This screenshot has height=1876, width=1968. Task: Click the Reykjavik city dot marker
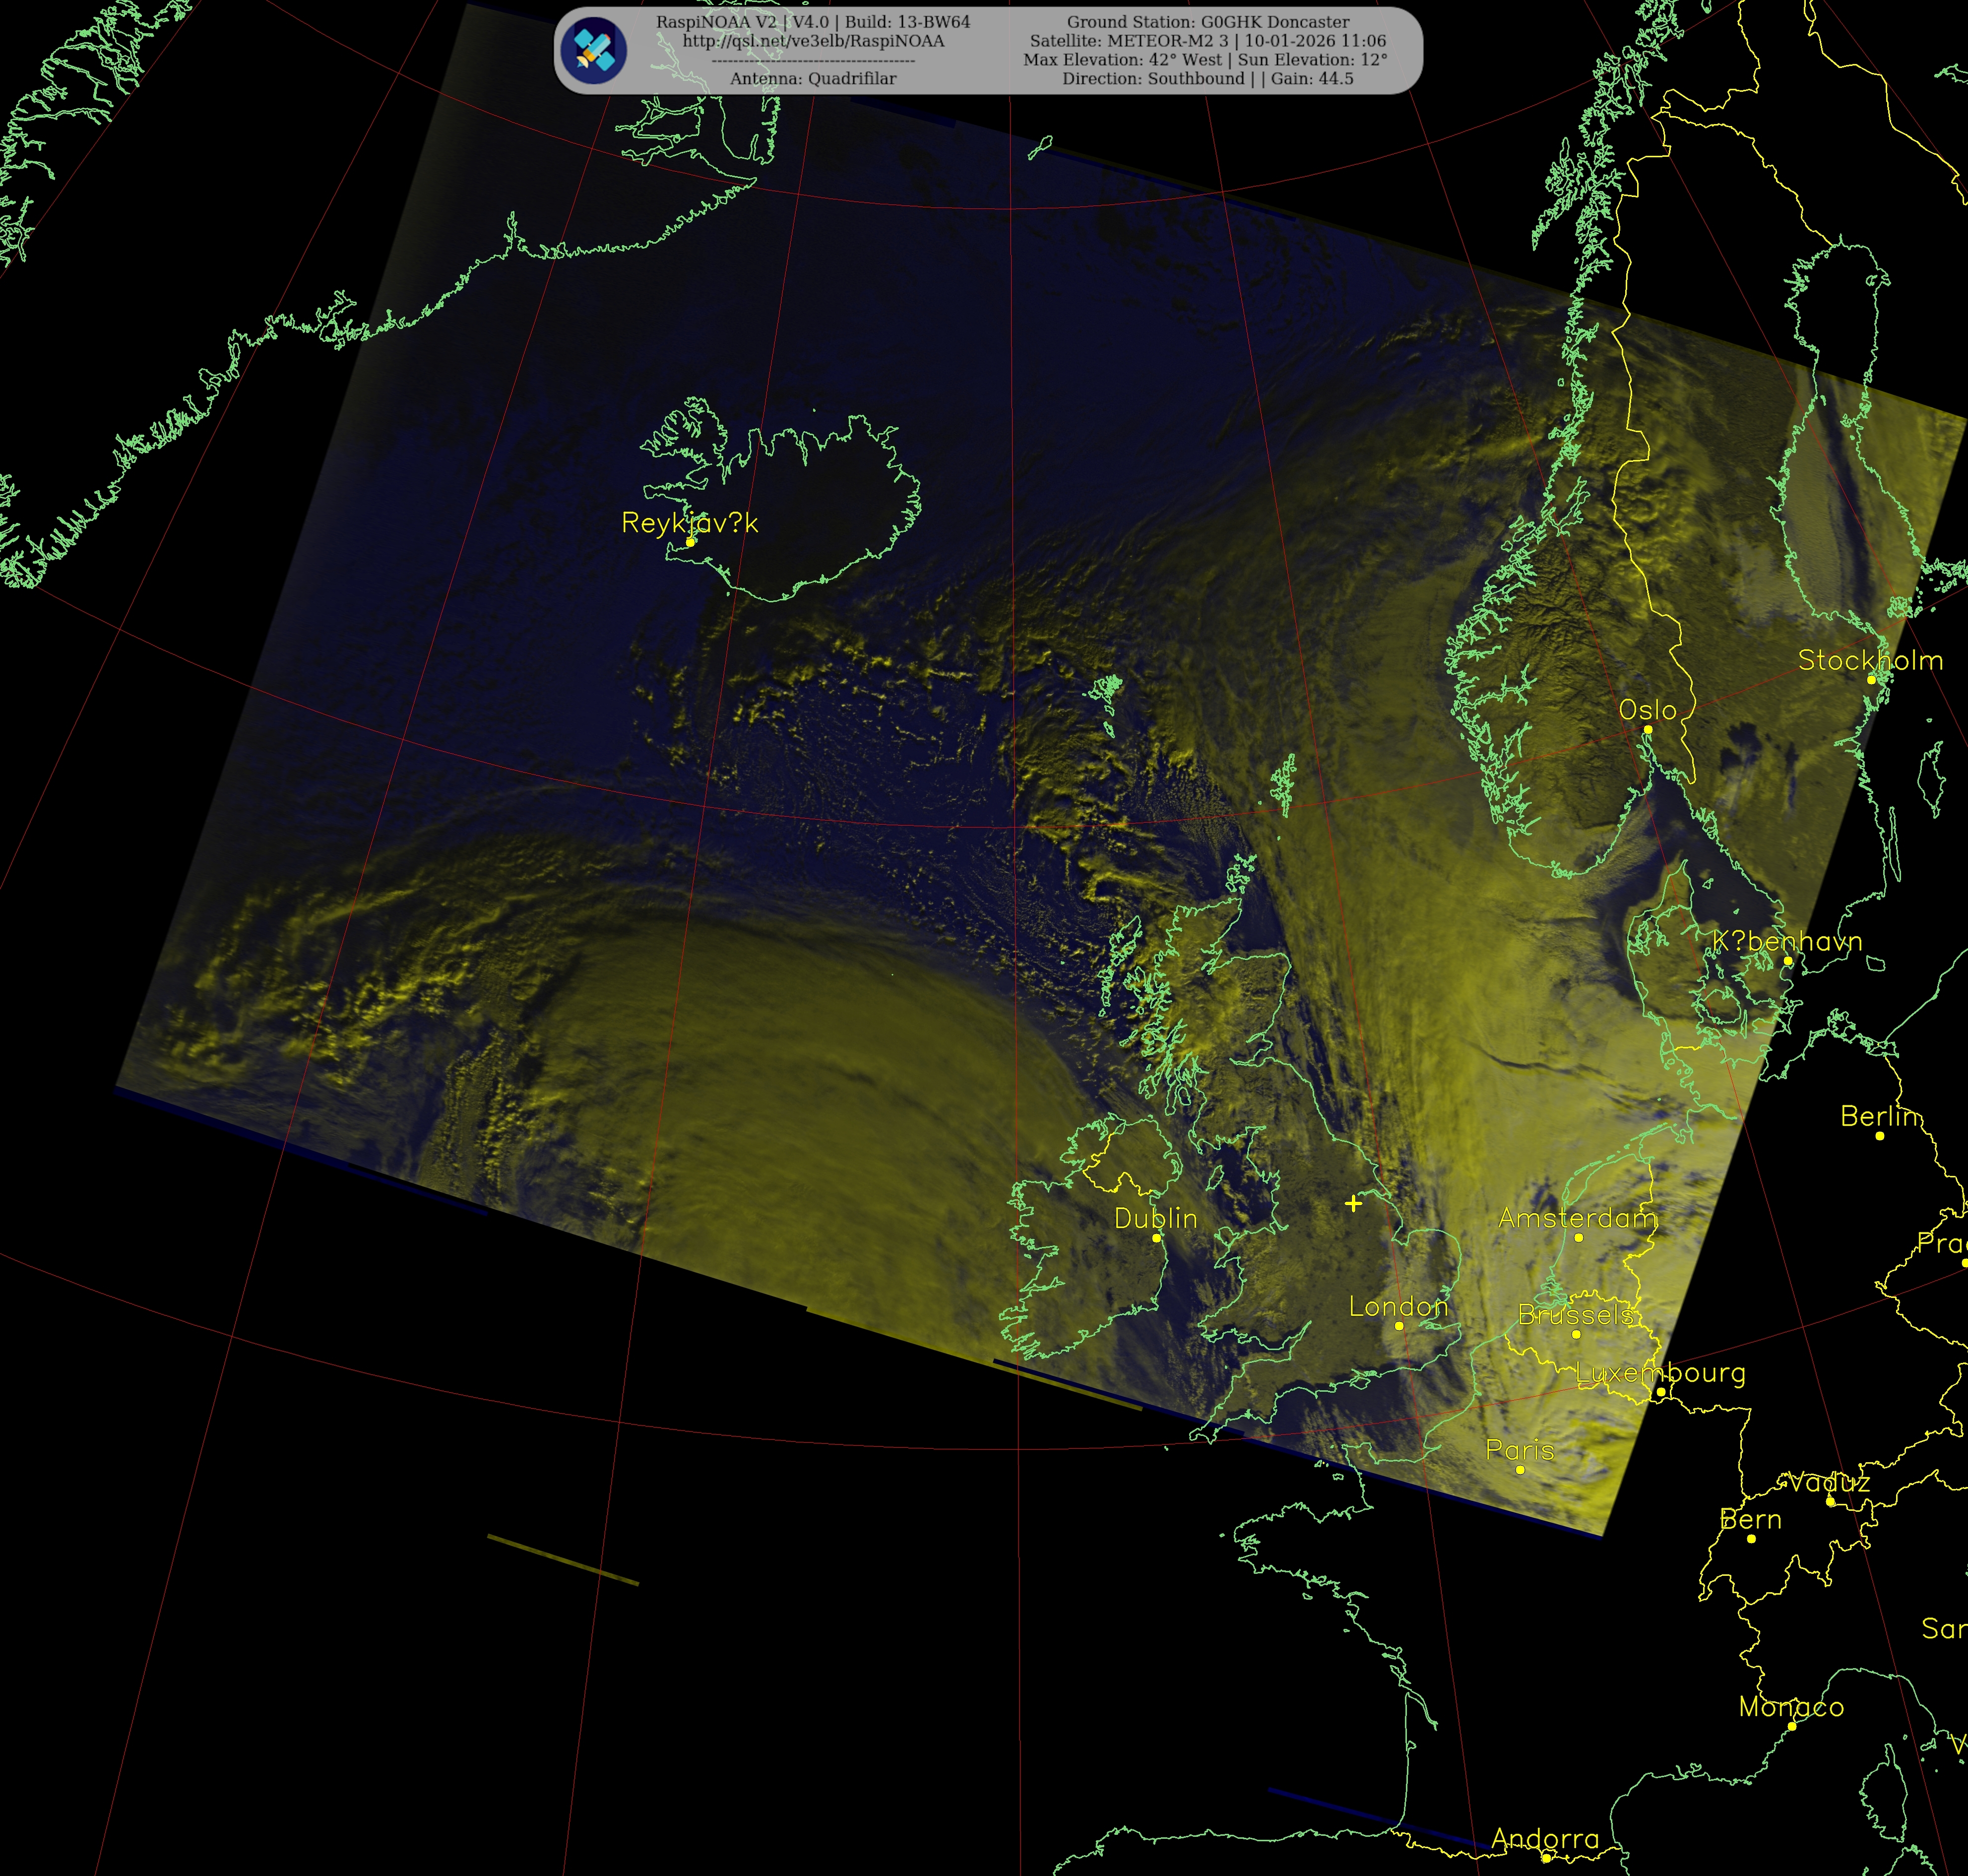690,542
